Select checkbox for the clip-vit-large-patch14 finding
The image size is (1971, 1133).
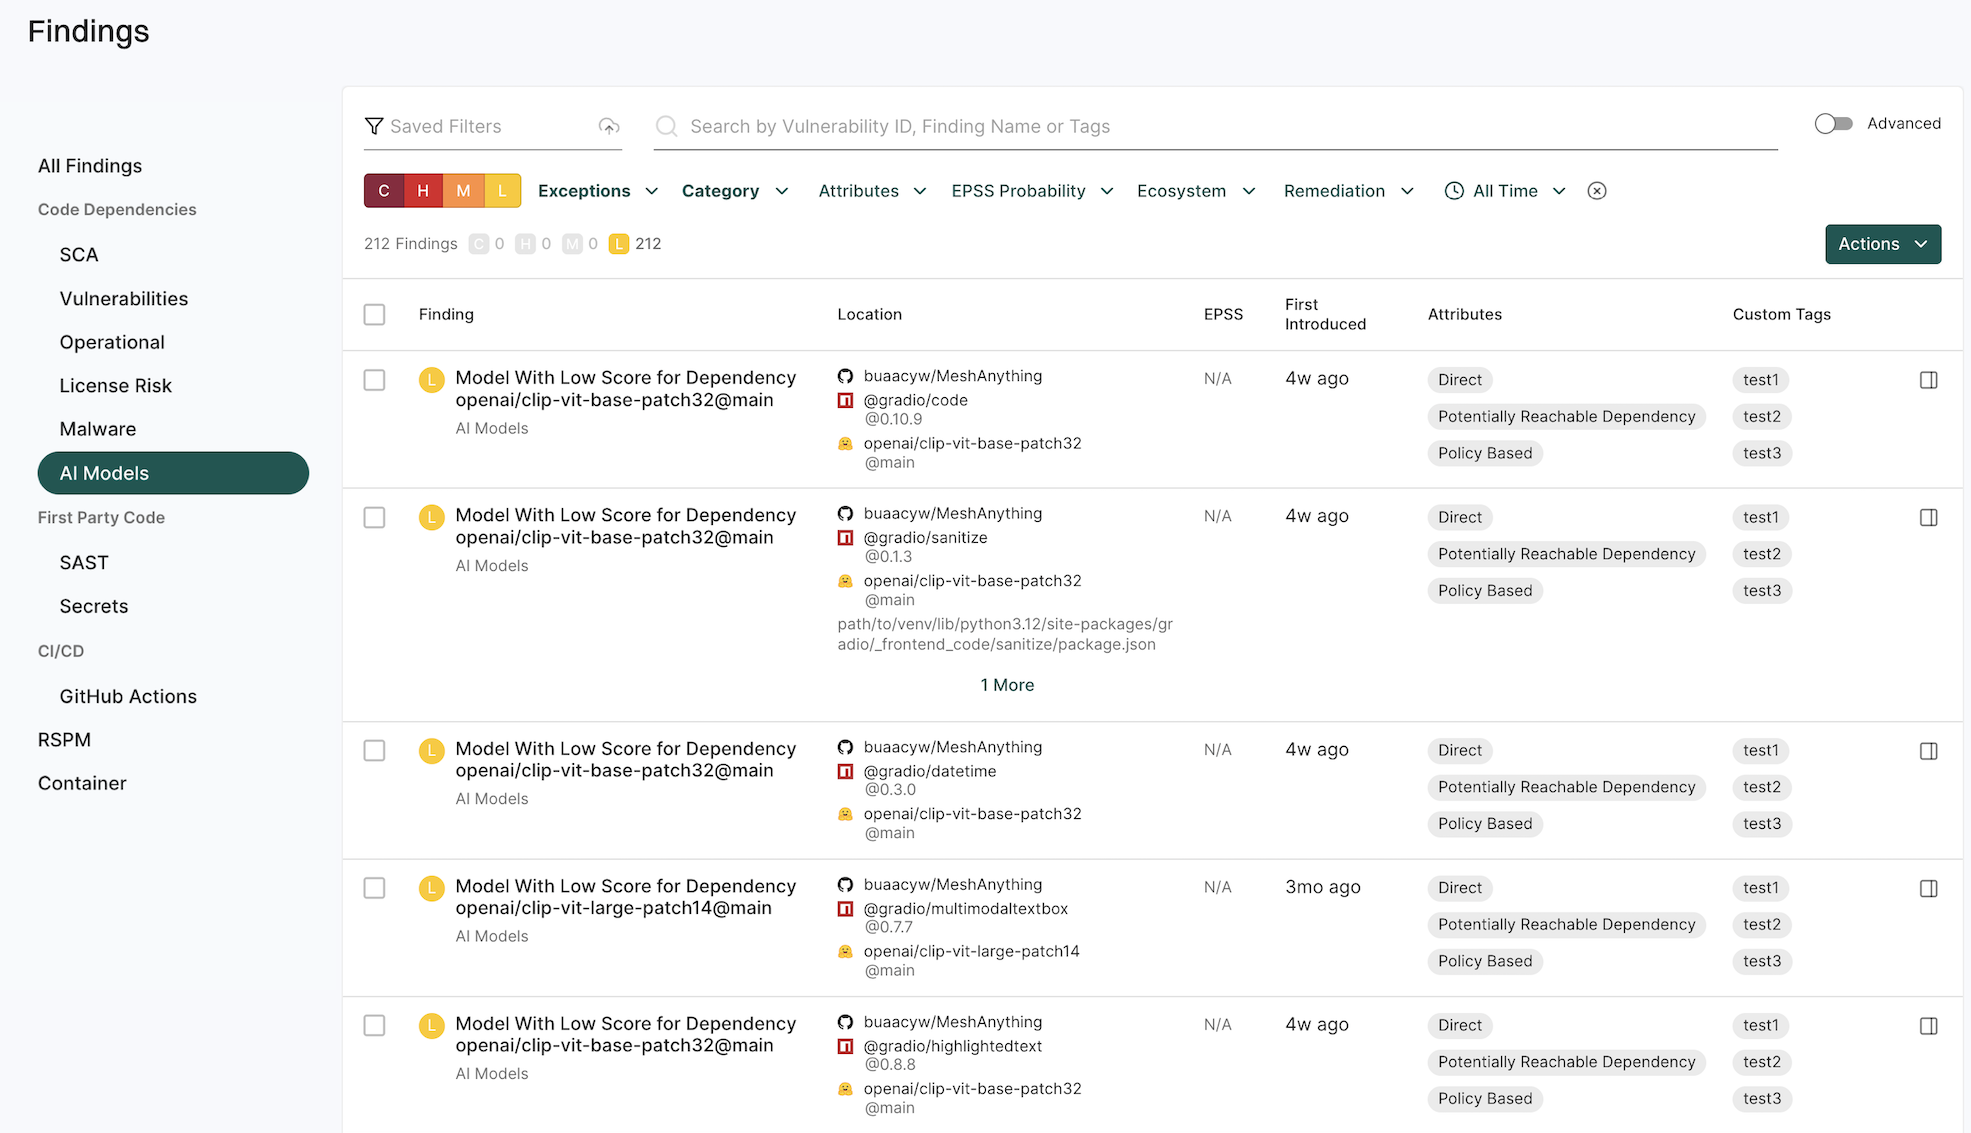click(374, 888)
